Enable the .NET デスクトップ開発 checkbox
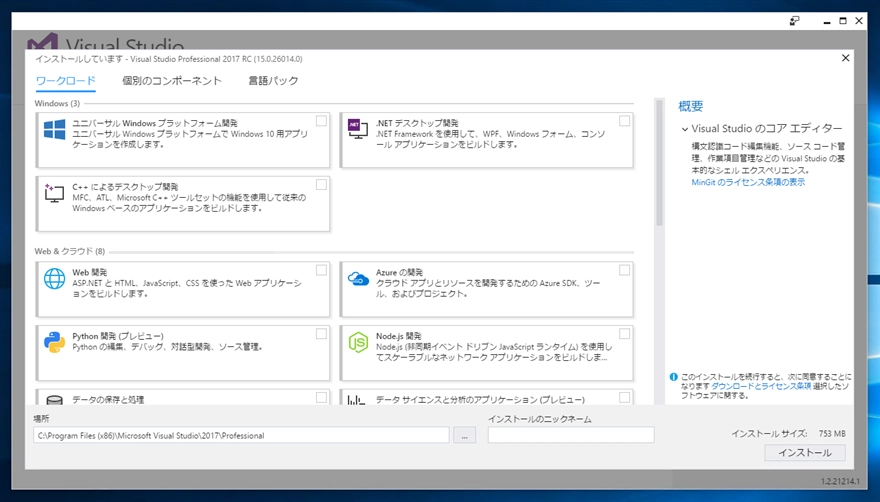 624,121
